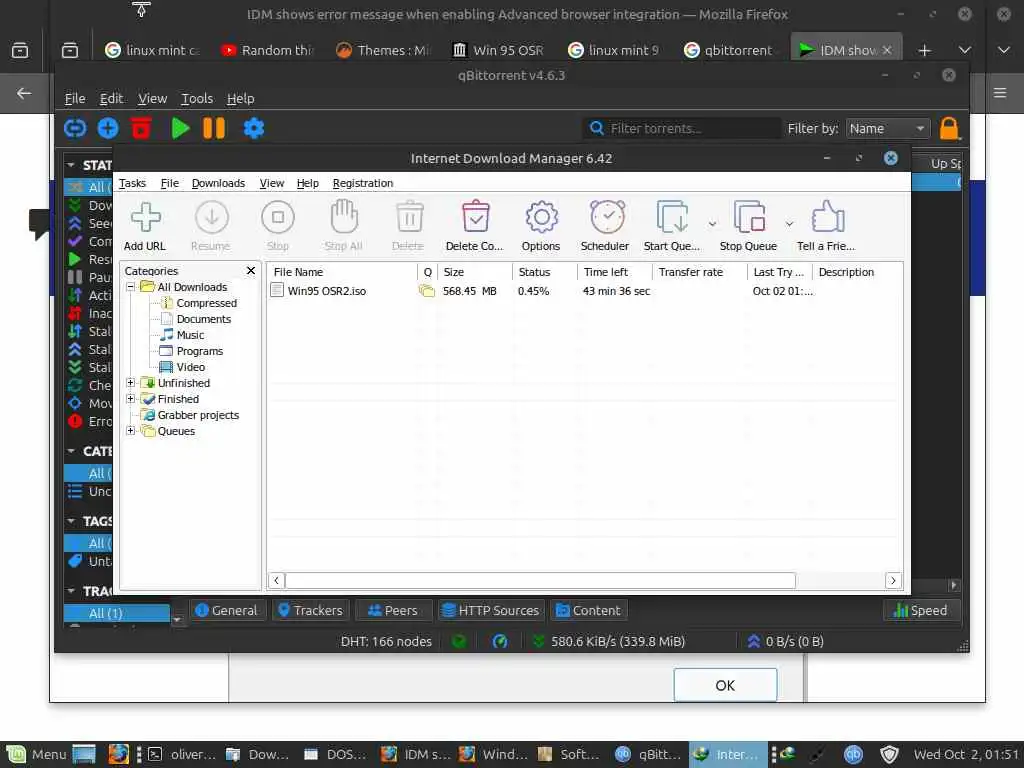Image resolution: width=1024 pixels, height=768 pixels.
Task: Click IDM horizontal scrollbar right arrow
Action: [893, 580]
